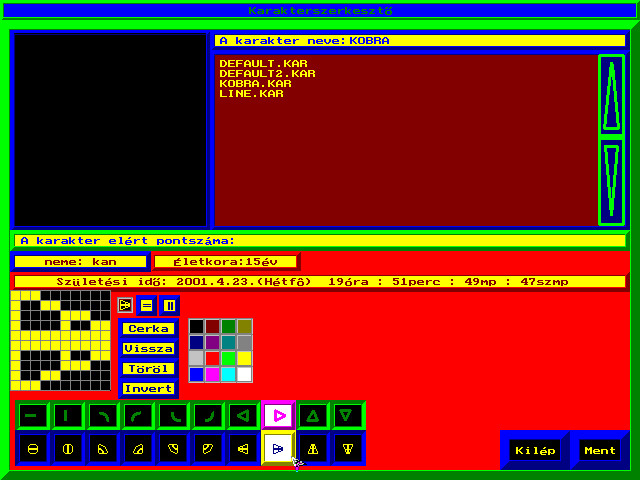Image resolution: width=640 pixels, height=480 pixels.
Task: Click the yellow upward striped triangle icon
Action: 313,449
